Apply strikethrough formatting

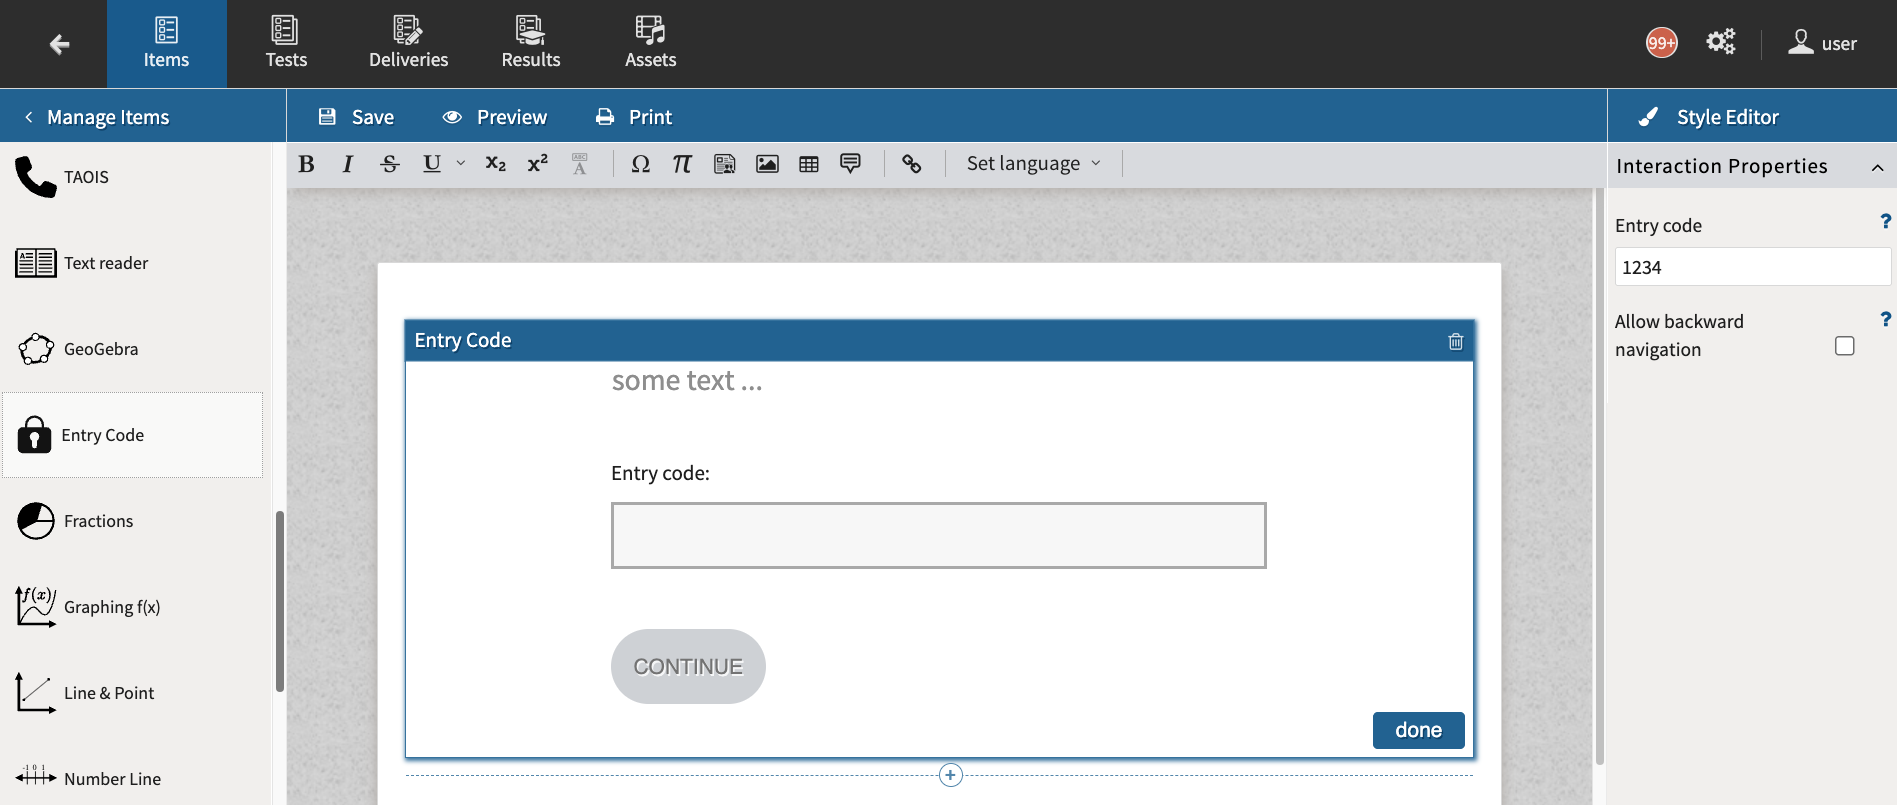pyautogui.click(x=390, y=164)
